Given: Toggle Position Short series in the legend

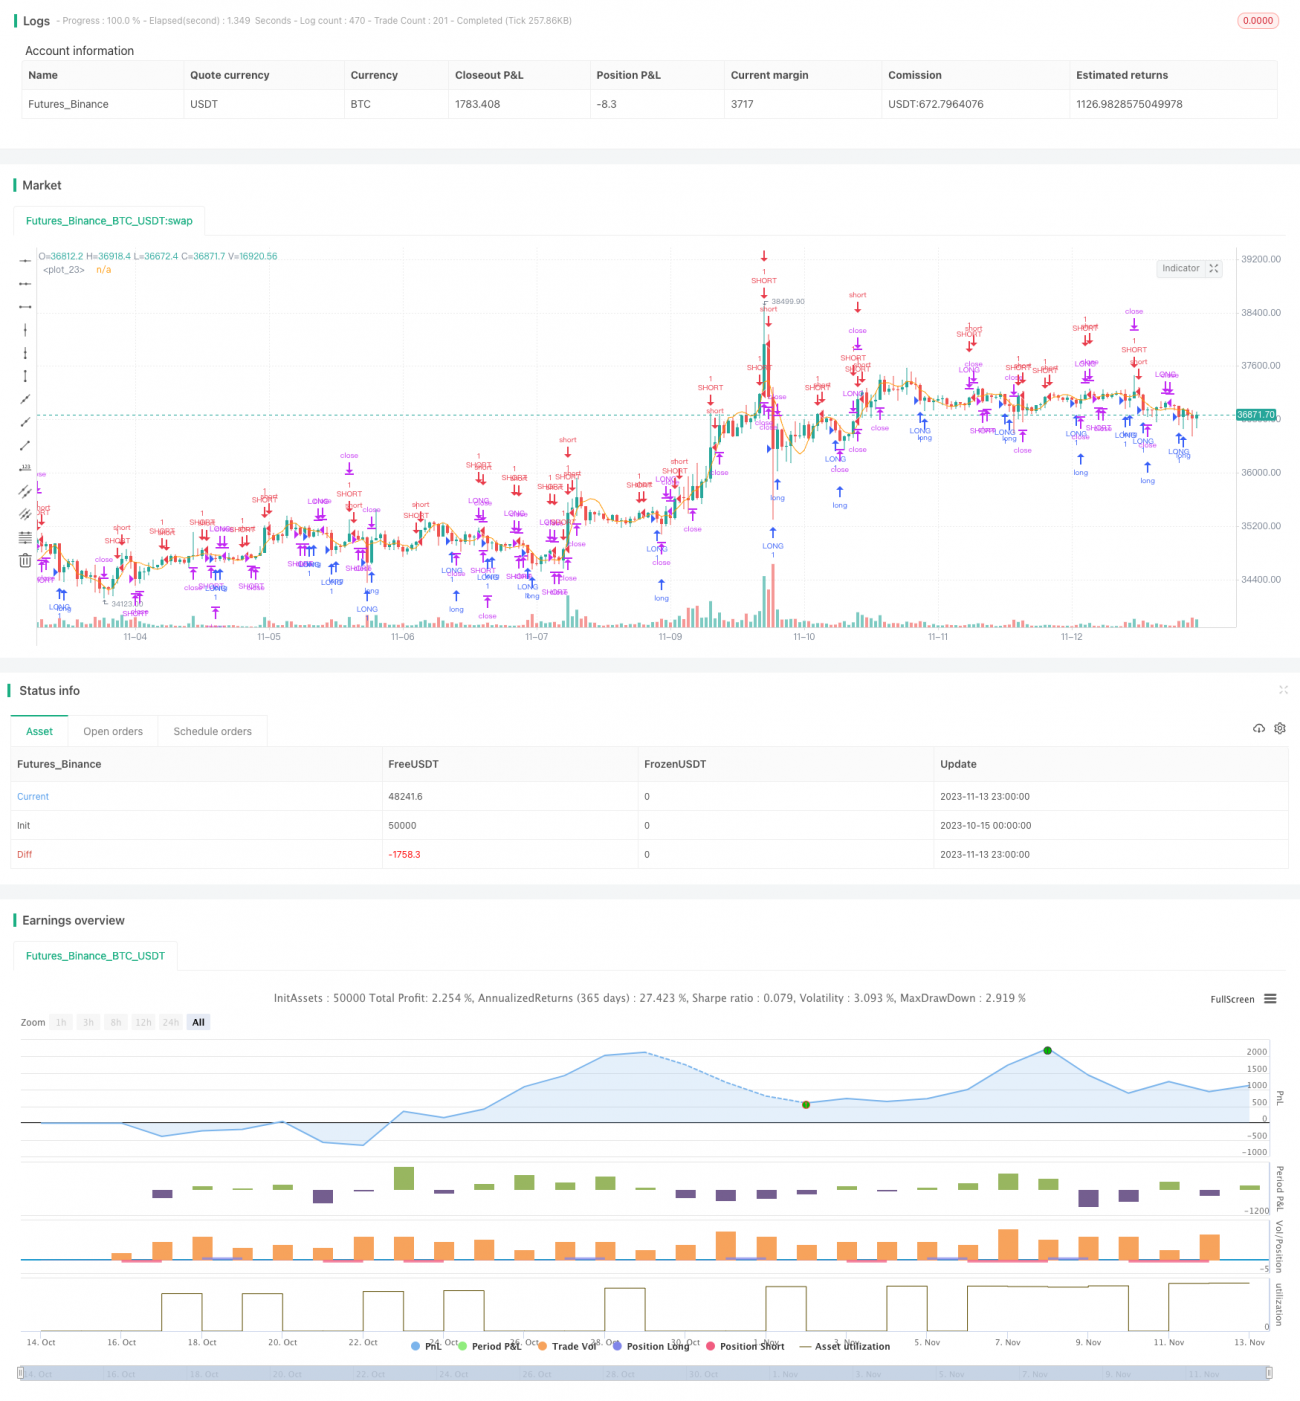Looking at the screenshot, I should 745,1346.
